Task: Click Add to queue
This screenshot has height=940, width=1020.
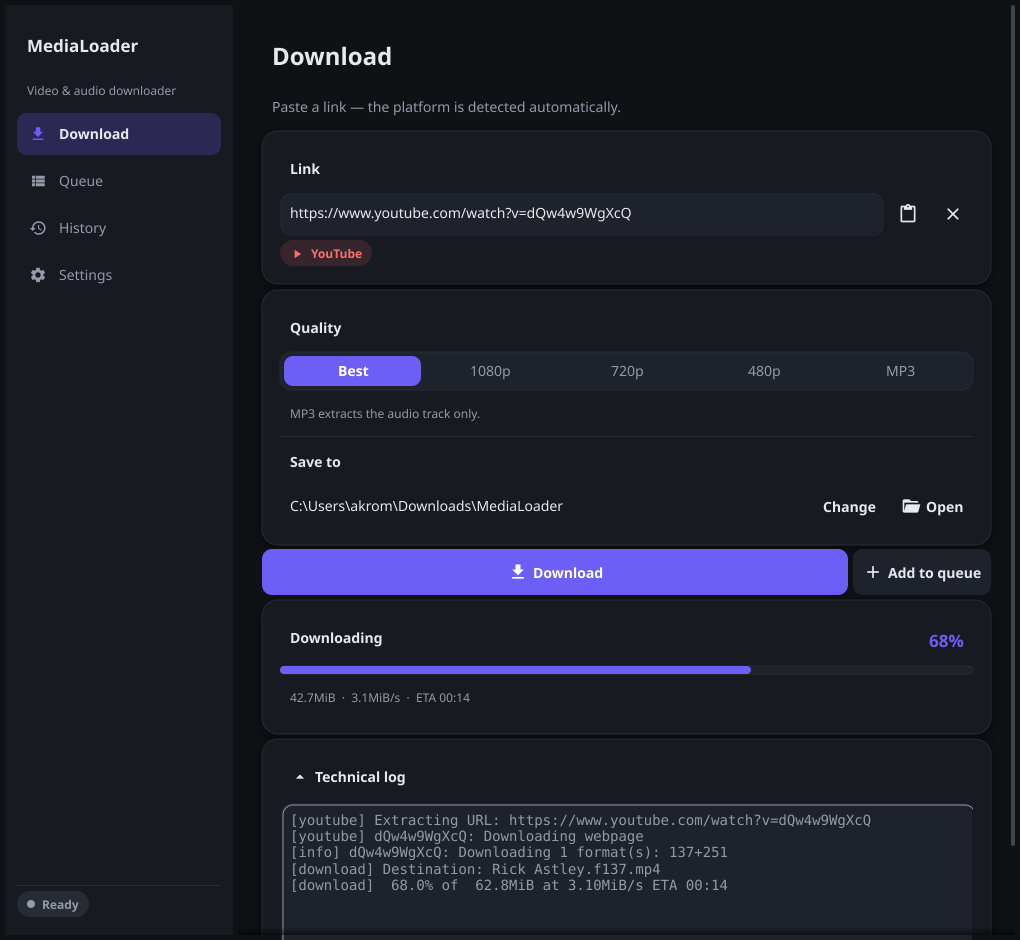Action: (922, 572)
